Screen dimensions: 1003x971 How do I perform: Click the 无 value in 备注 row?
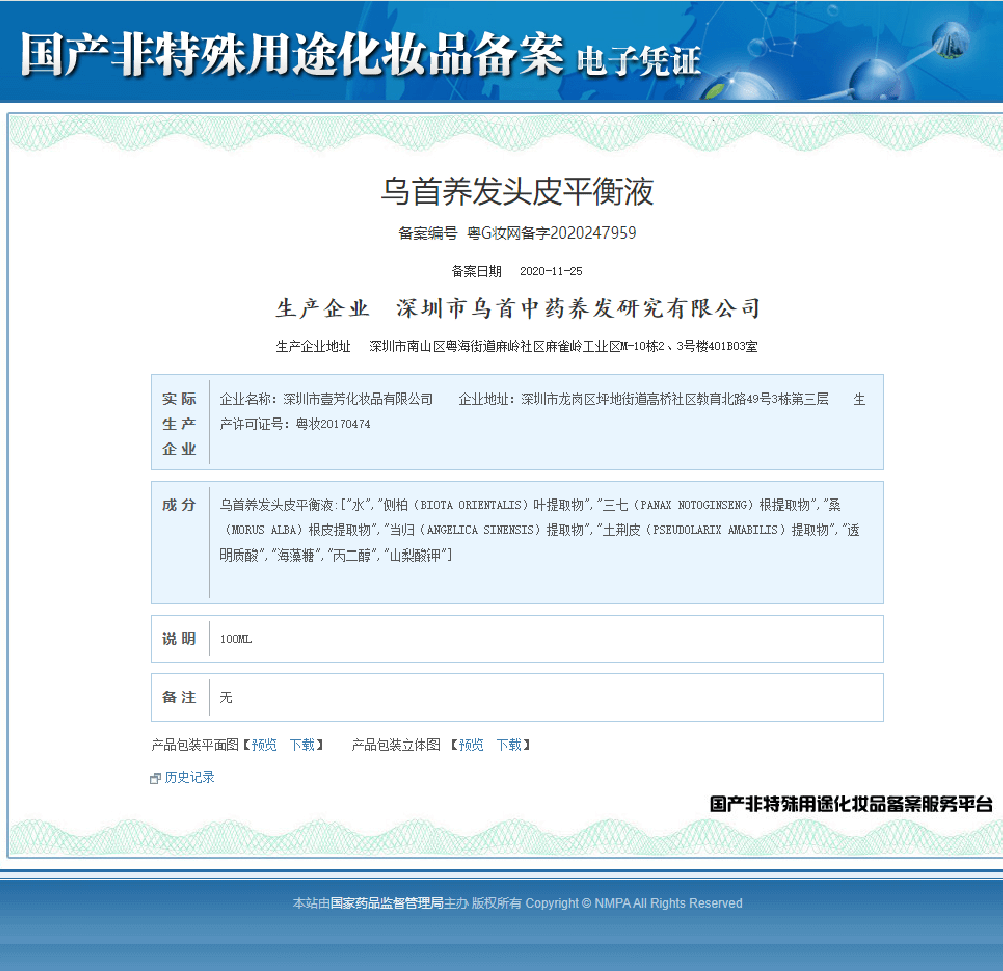pyautogui.click(x=226, y=697)
